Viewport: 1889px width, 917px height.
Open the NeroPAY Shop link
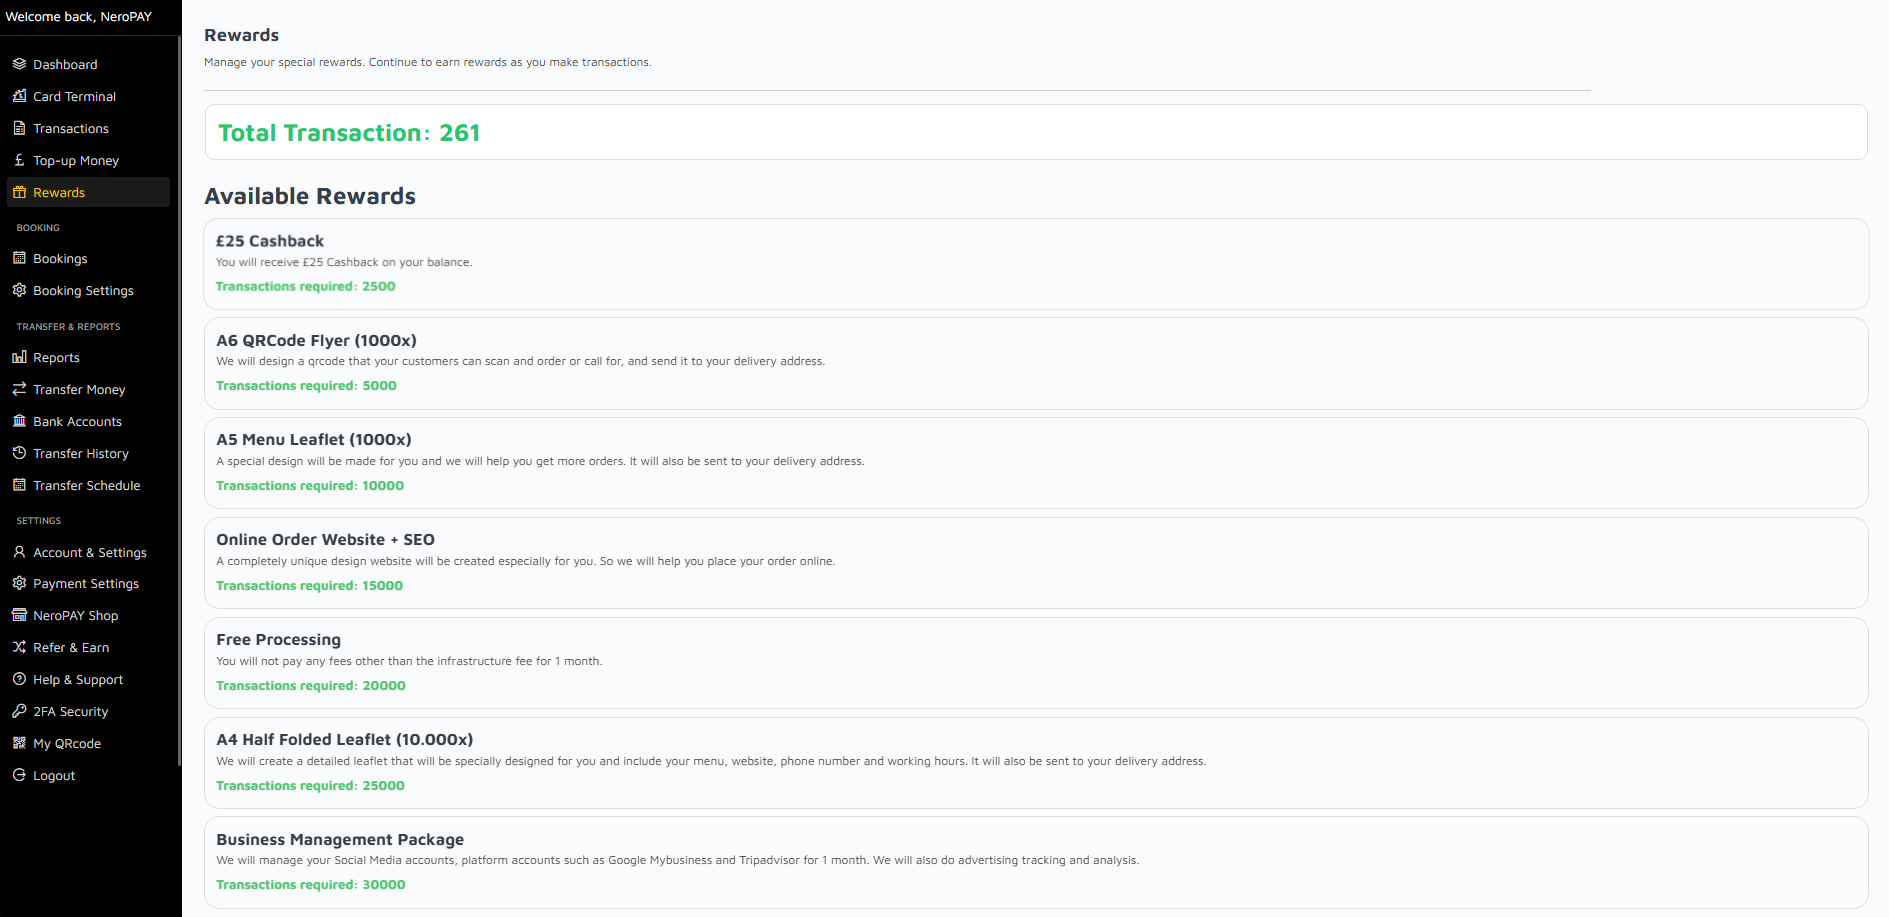pos(75,615)
